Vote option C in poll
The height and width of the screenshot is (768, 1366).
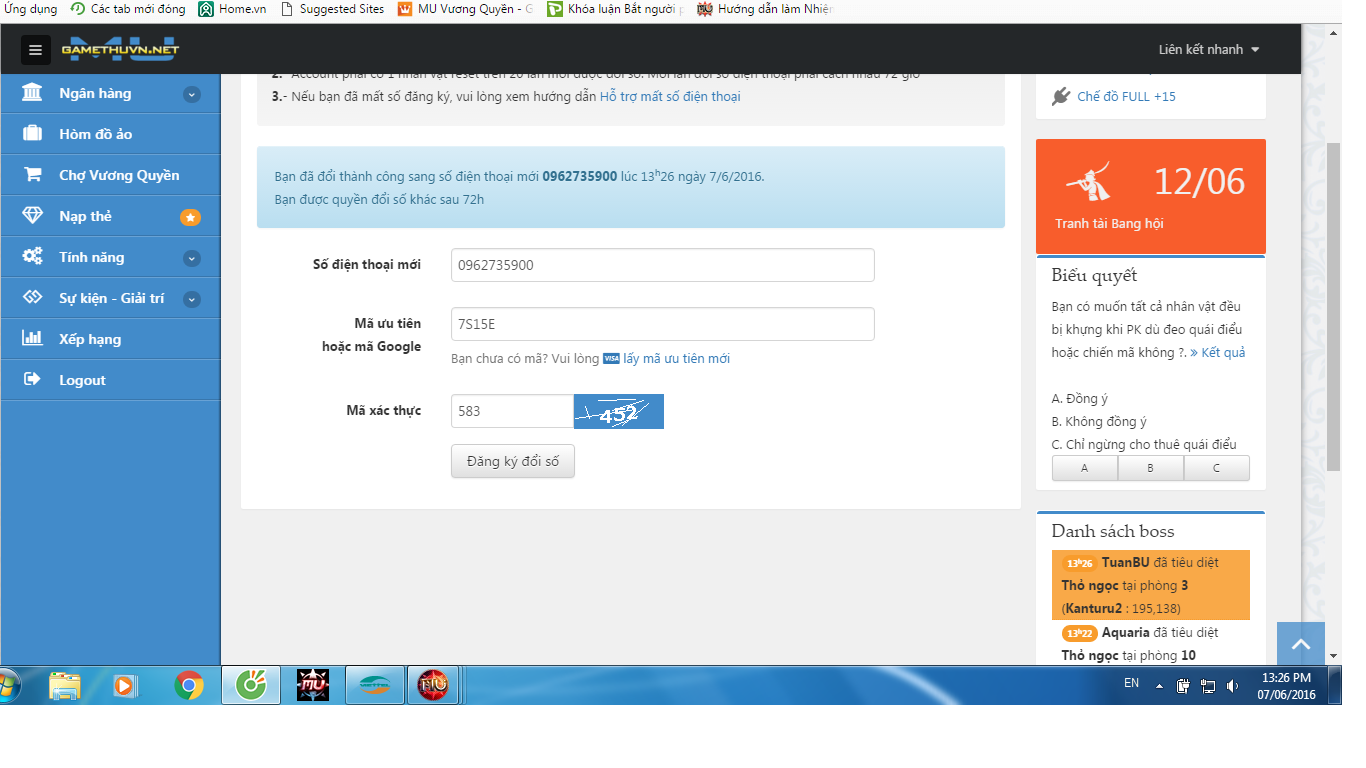[x=1216, y=468]
